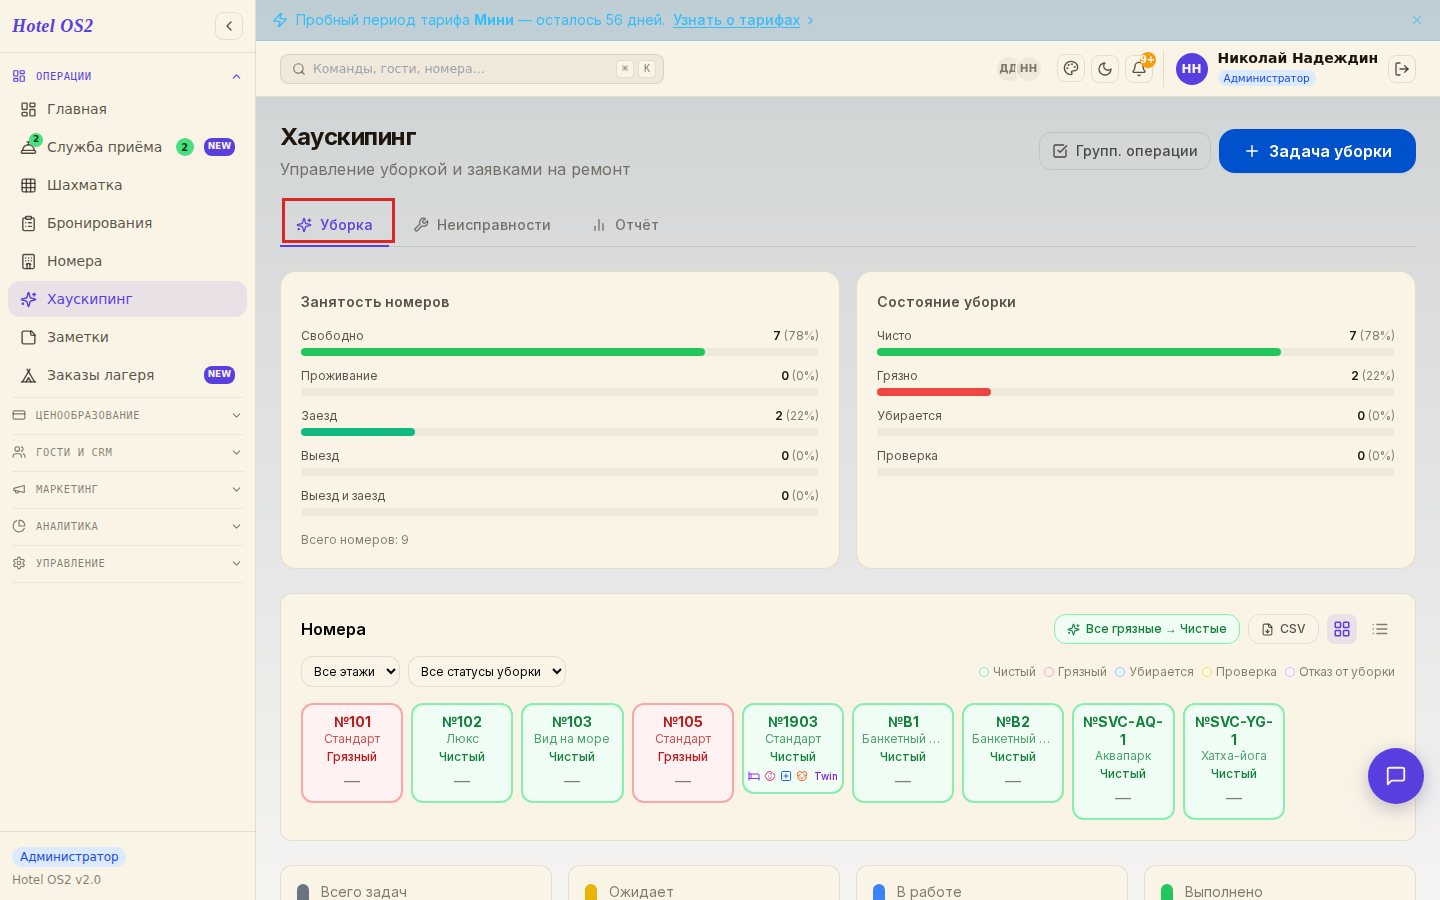This screenshot has width=1440, height=900.
Task: Open notifications bell icon
Action: tap(1139, 69)
